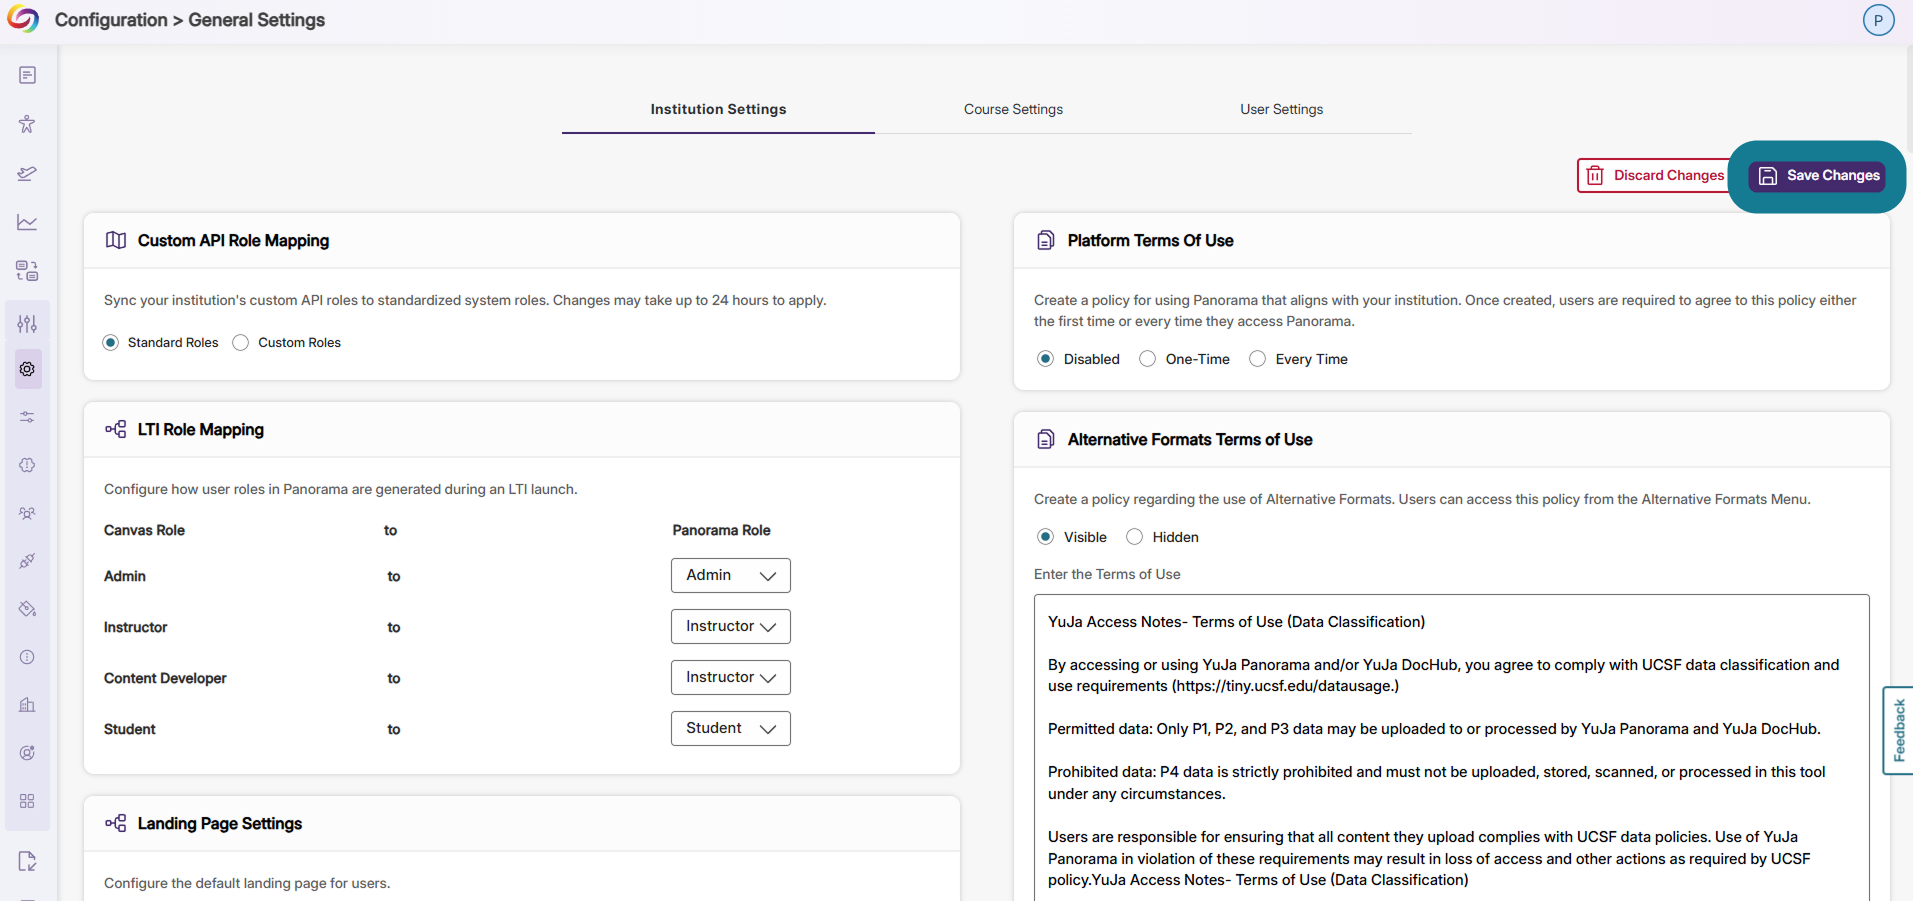This screenshot has height=901, width=1913.
Task: Switch to the Course Settings tab
Action: click(1013, 109)
